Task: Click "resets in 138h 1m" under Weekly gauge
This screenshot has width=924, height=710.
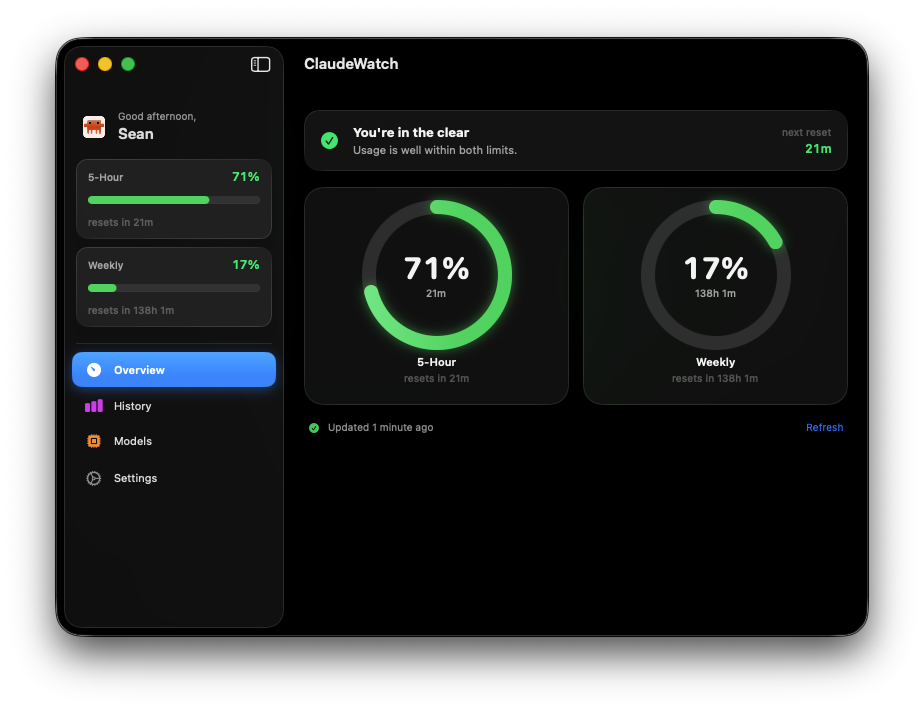Action: coord(715,378)
